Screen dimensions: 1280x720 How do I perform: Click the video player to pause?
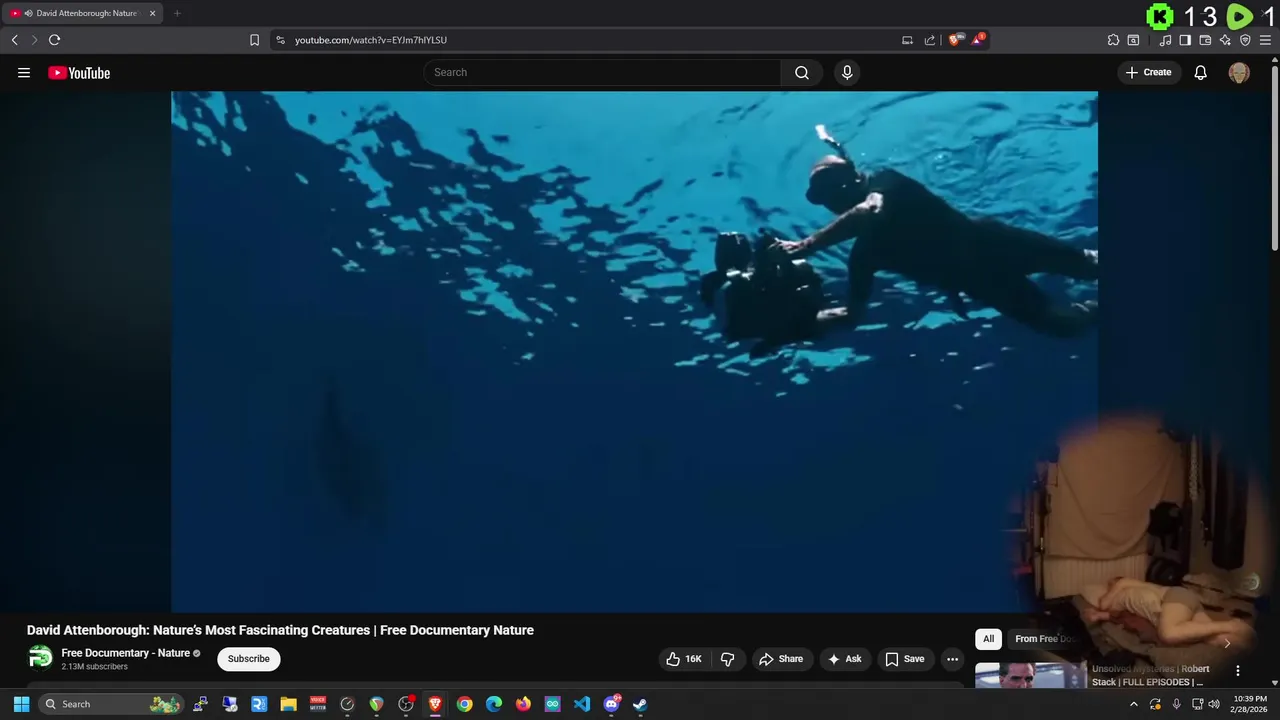[634, 351]
